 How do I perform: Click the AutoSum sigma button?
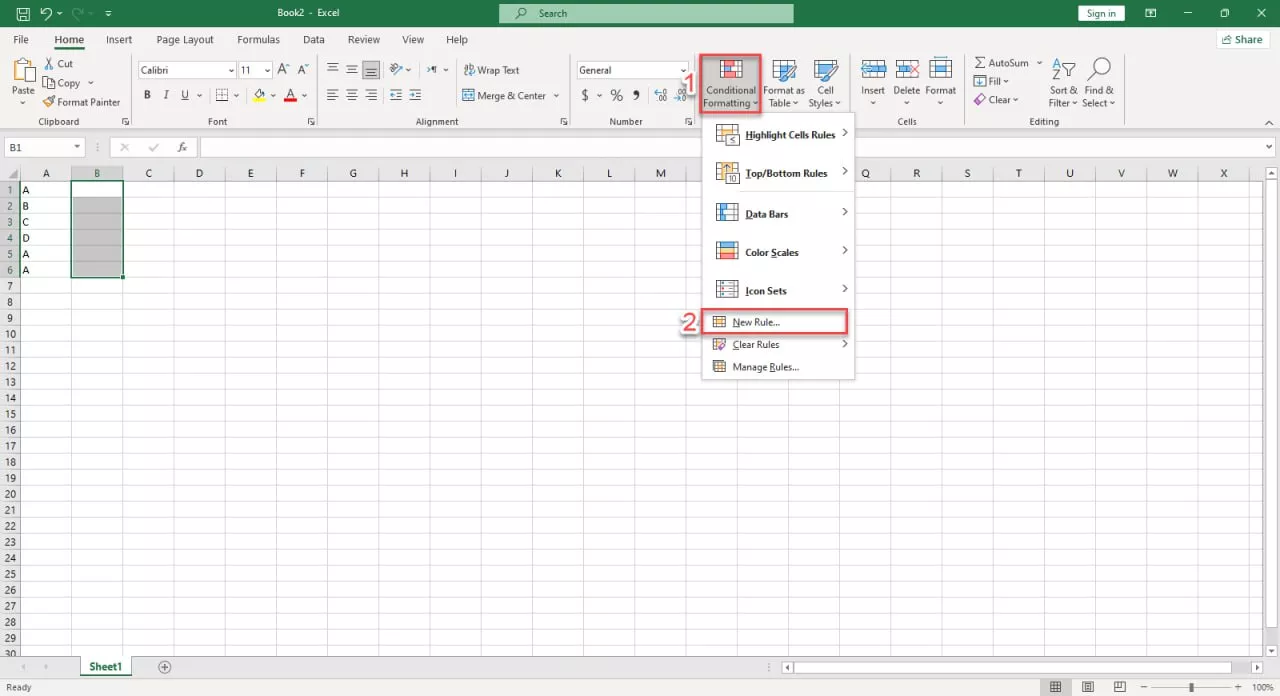1001,63
